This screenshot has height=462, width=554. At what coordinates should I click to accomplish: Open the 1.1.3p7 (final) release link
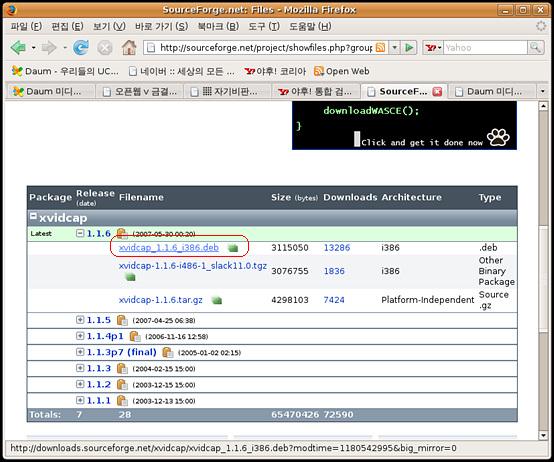122,352
